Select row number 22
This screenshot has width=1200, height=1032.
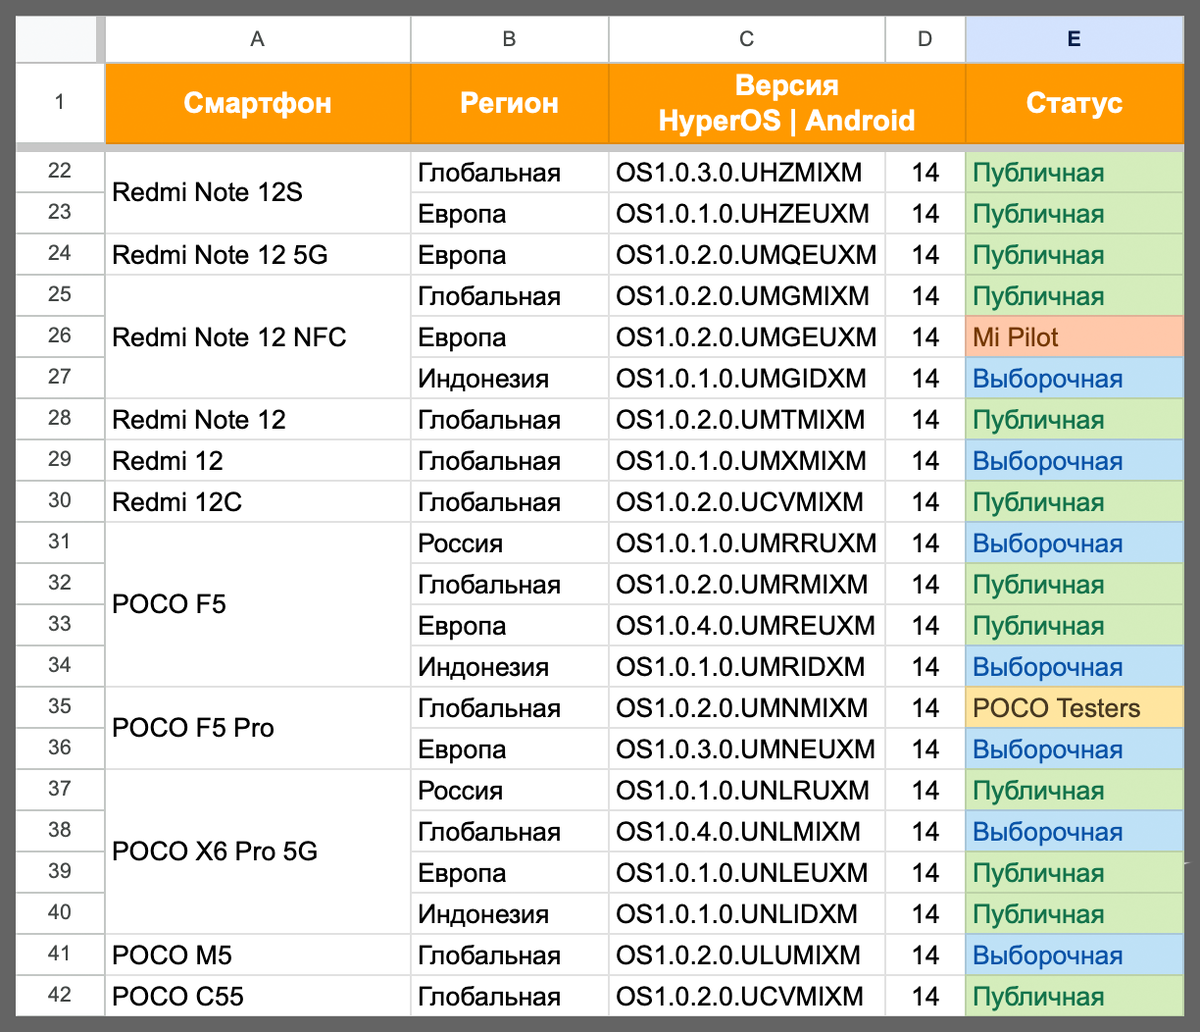point(60,172)
